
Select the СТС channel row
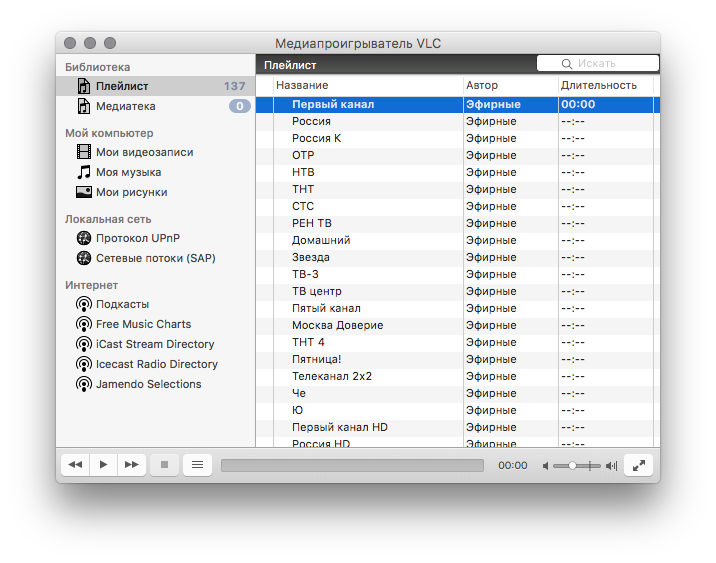point(458,206)
